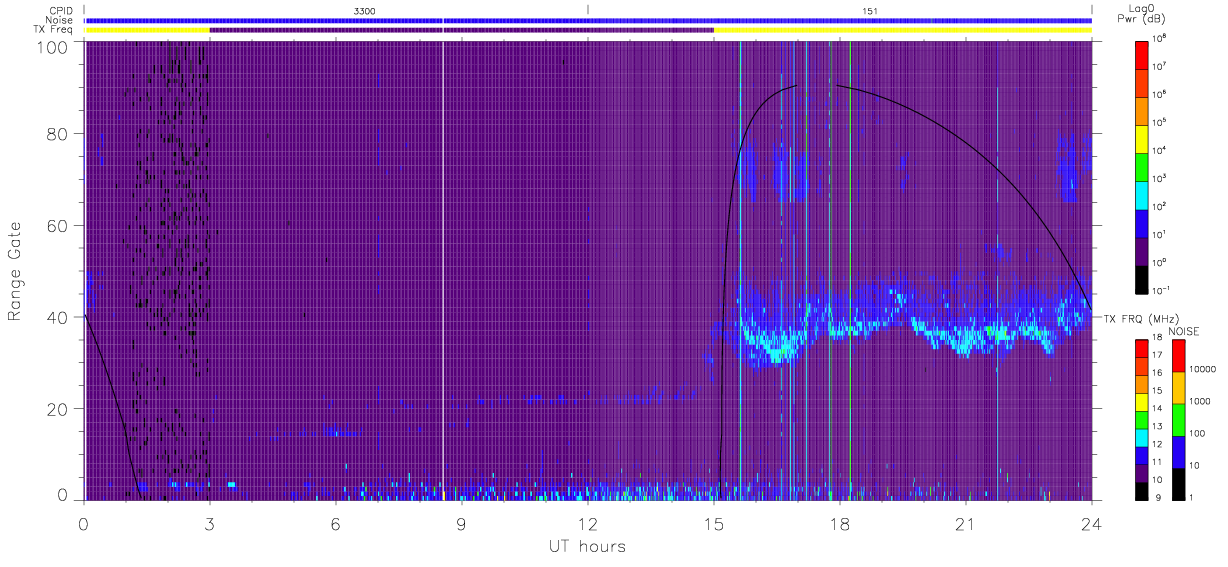1228x567 pixels.
Task: Click x-axis tick label '12'
Action: (588, 524)
